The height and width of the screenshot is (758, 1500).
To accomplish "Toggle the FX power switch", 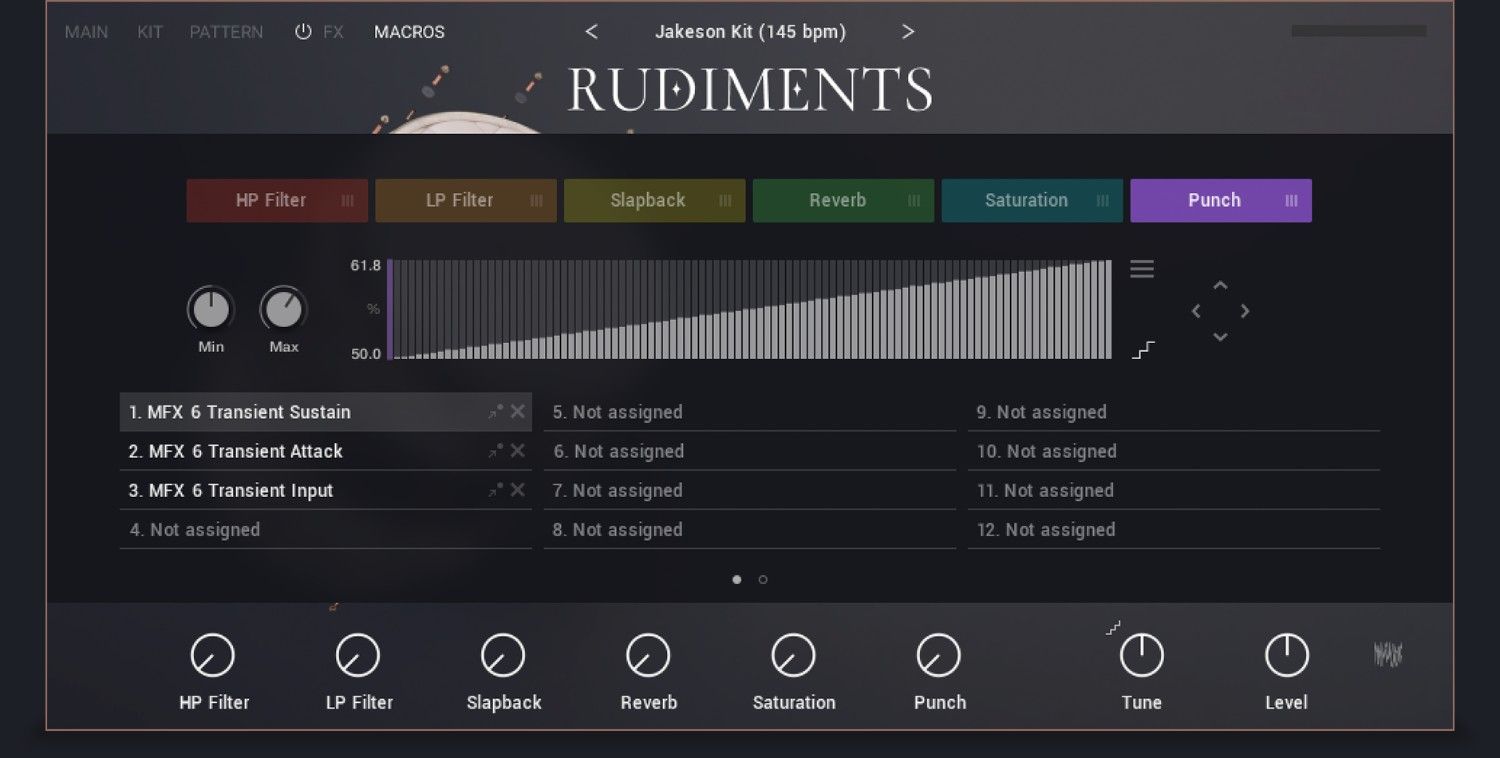I will click(302, 31).
